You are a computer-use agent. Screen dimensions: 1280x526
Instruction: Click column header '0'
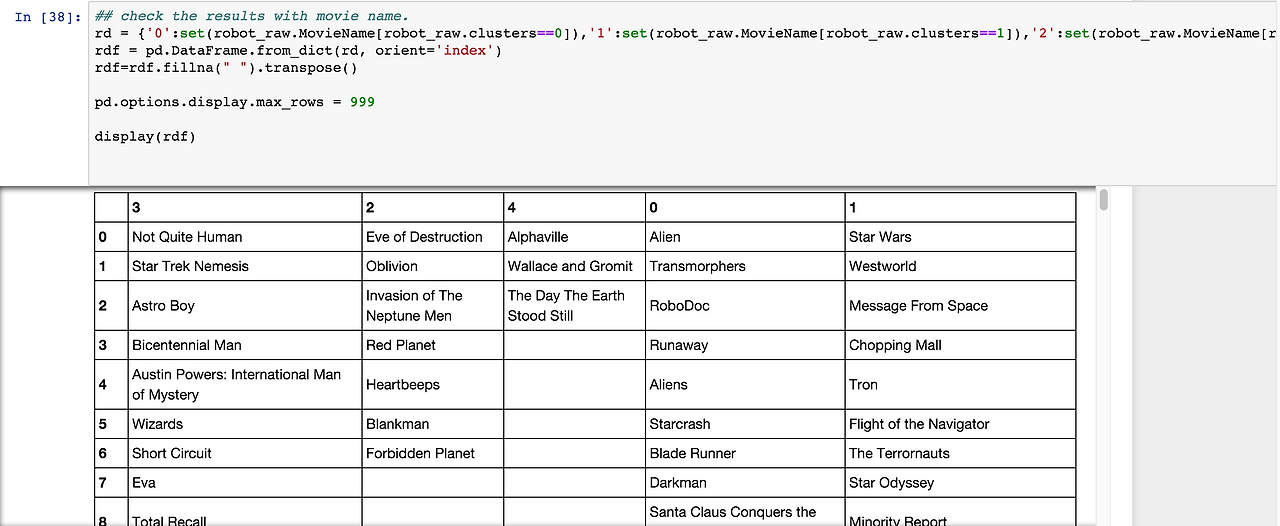pyautogui.click(x=745, y=207)
